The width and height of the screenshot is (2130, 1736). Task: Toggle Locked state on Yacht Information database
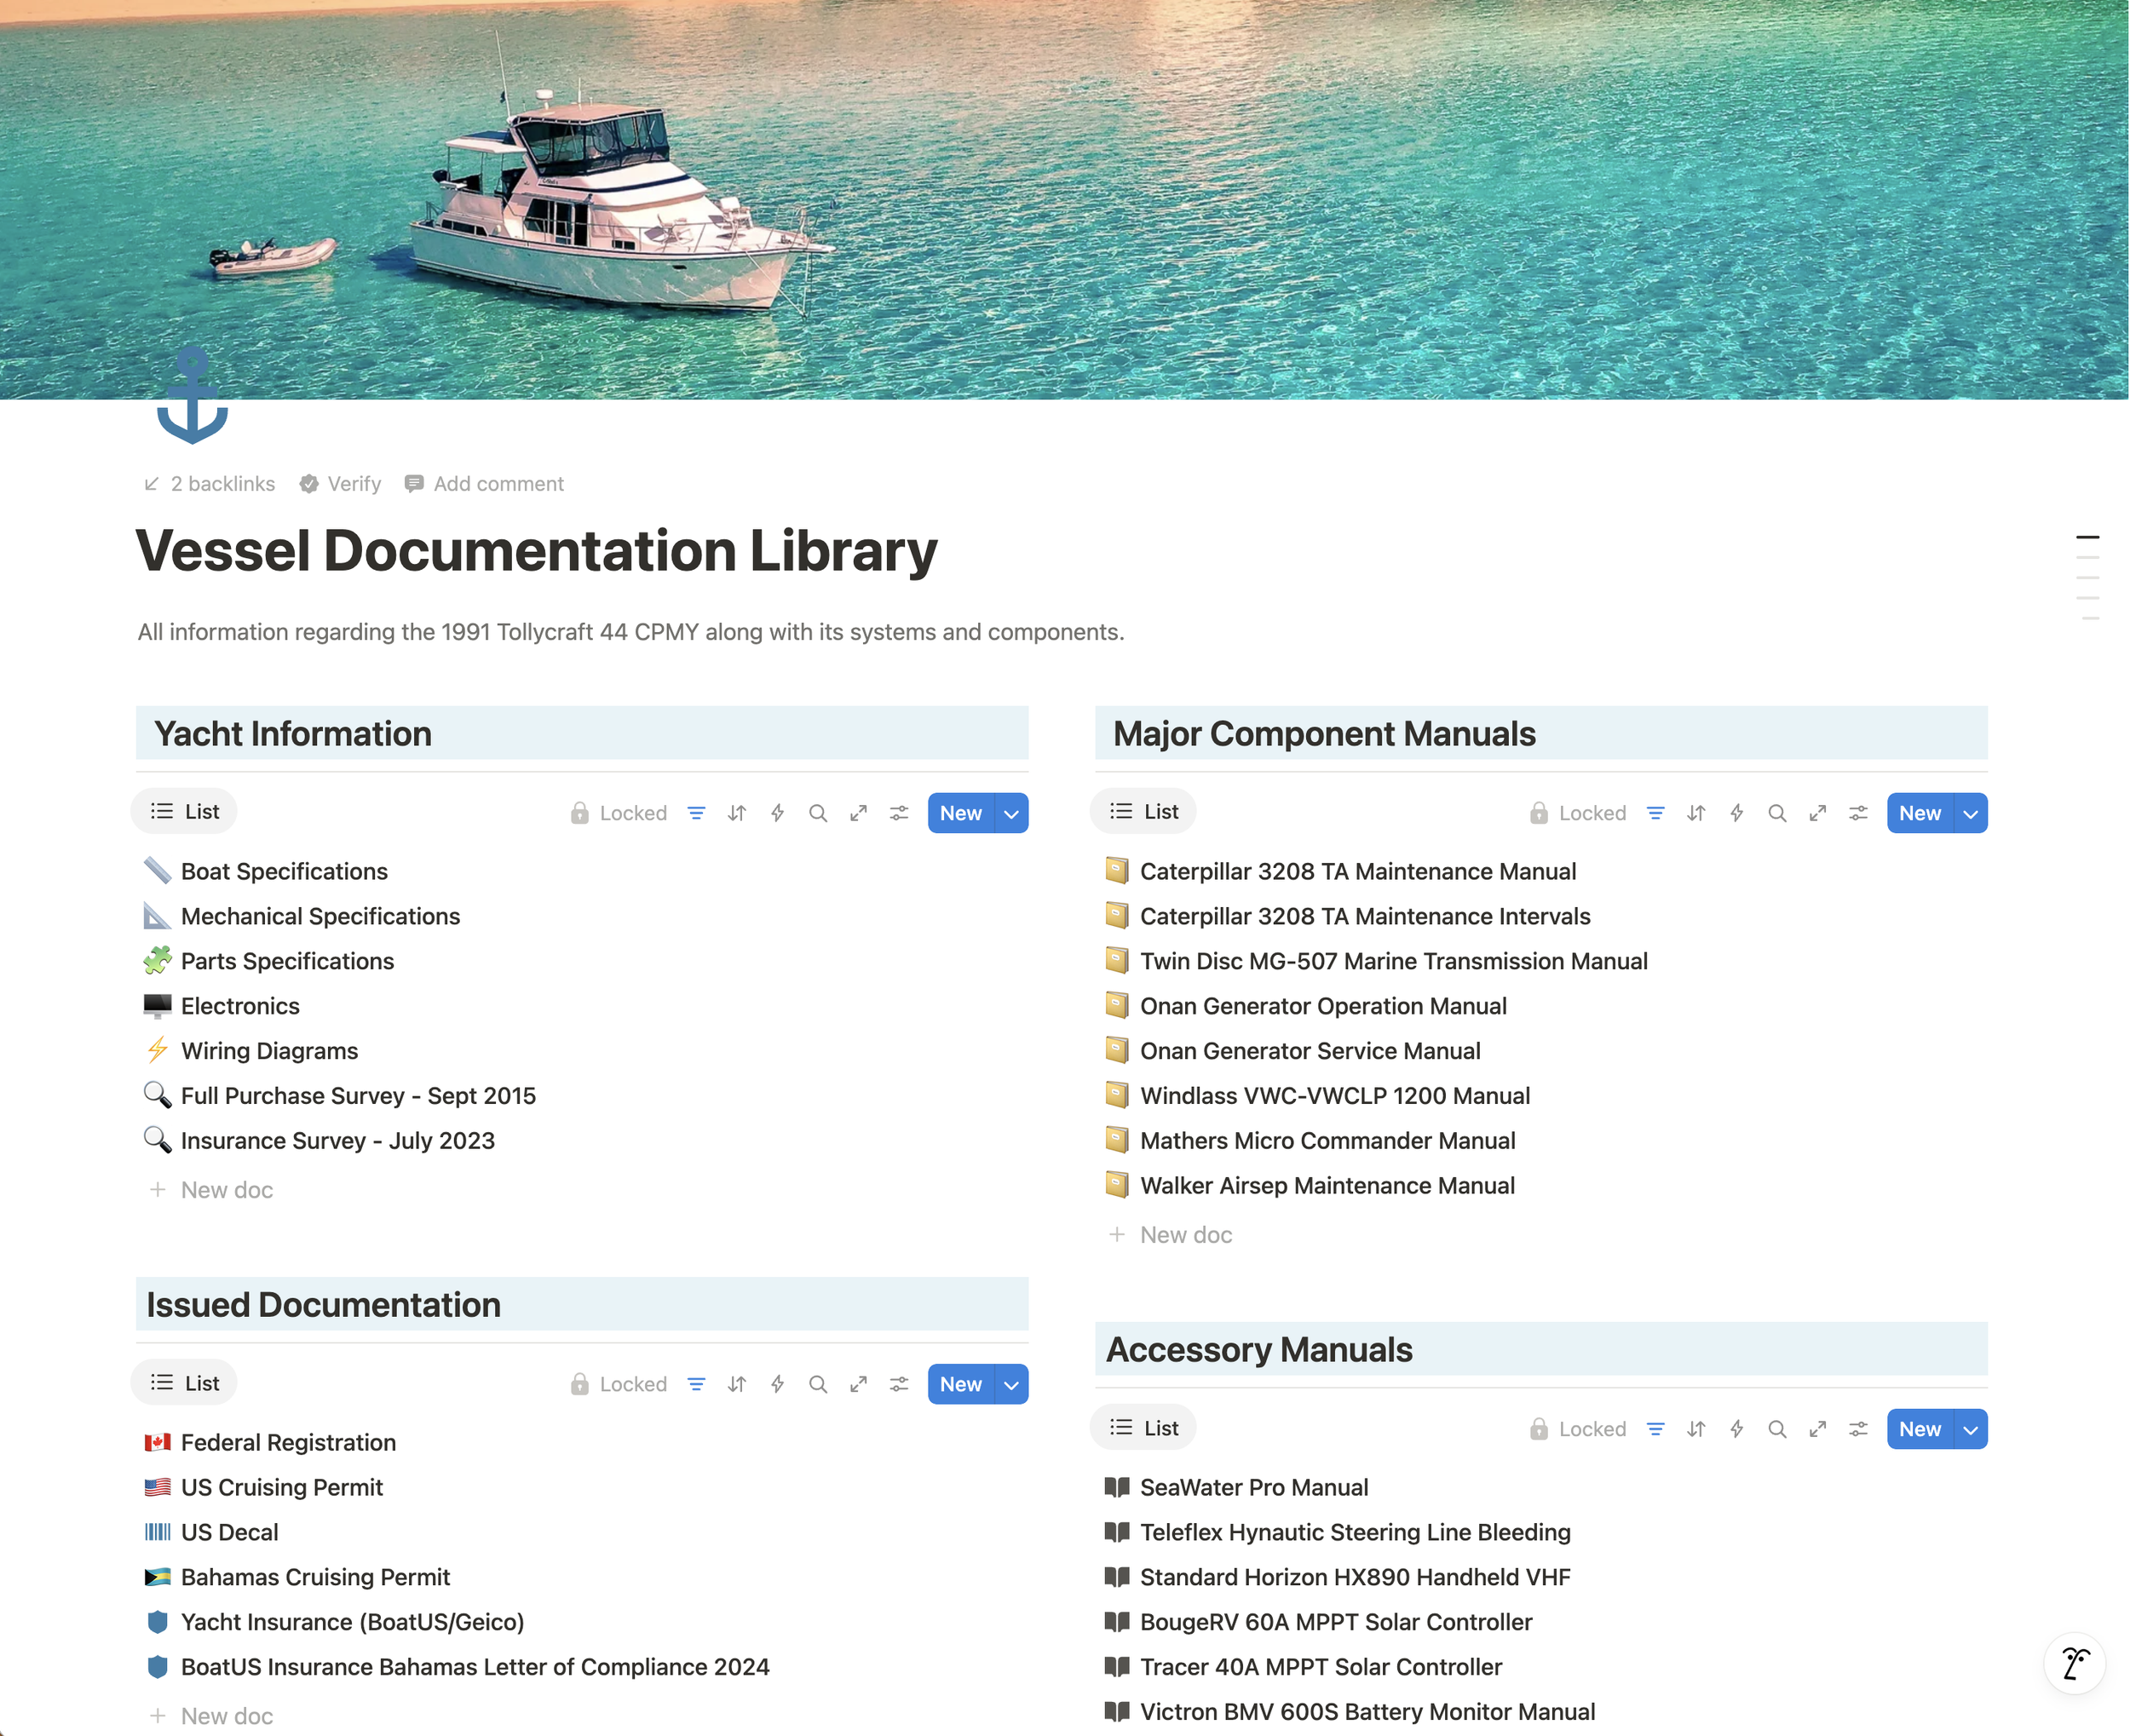[x=619, y=813]
